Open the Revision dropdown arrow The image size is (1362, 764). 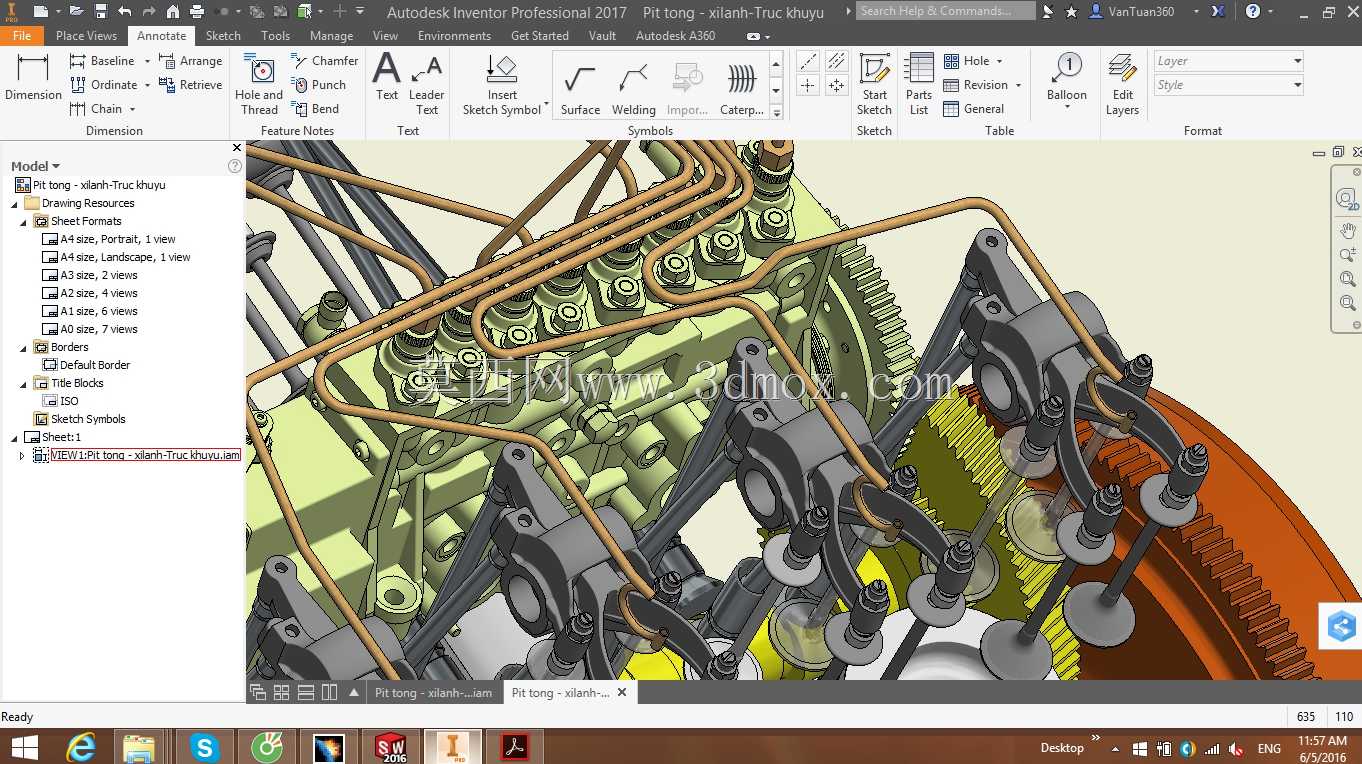(x=1018, y=86)
